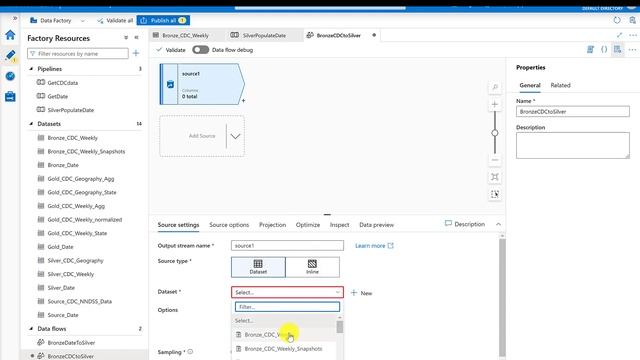The width and height of the screenshot is (640, 360).
Task: Zoom out with the minus icon
Action: 495,160
